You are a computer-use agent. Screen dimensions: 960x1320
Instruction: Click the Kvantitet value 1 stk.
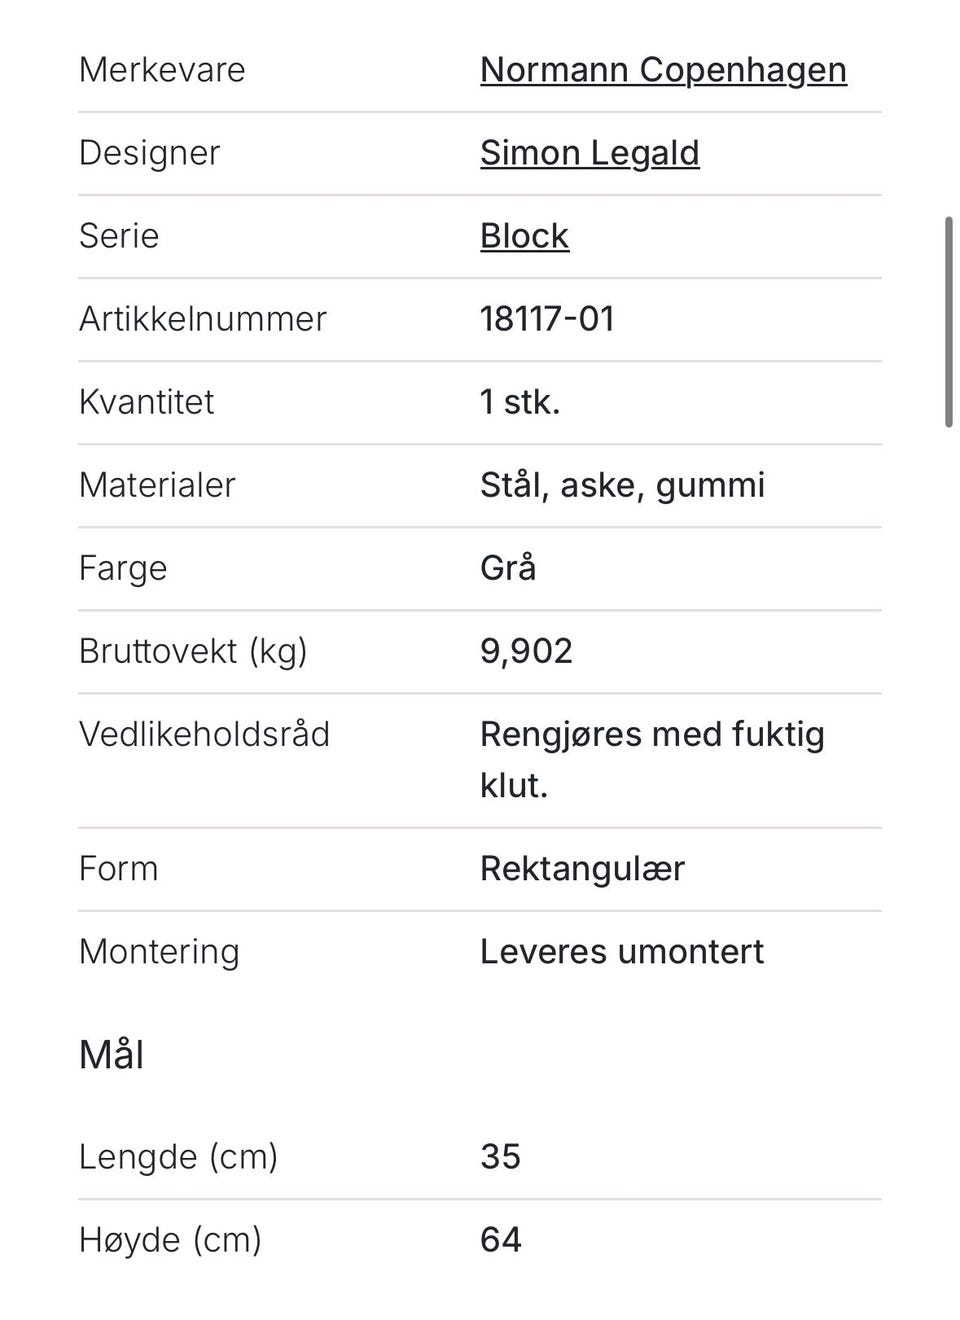click(x=520, y=402)
